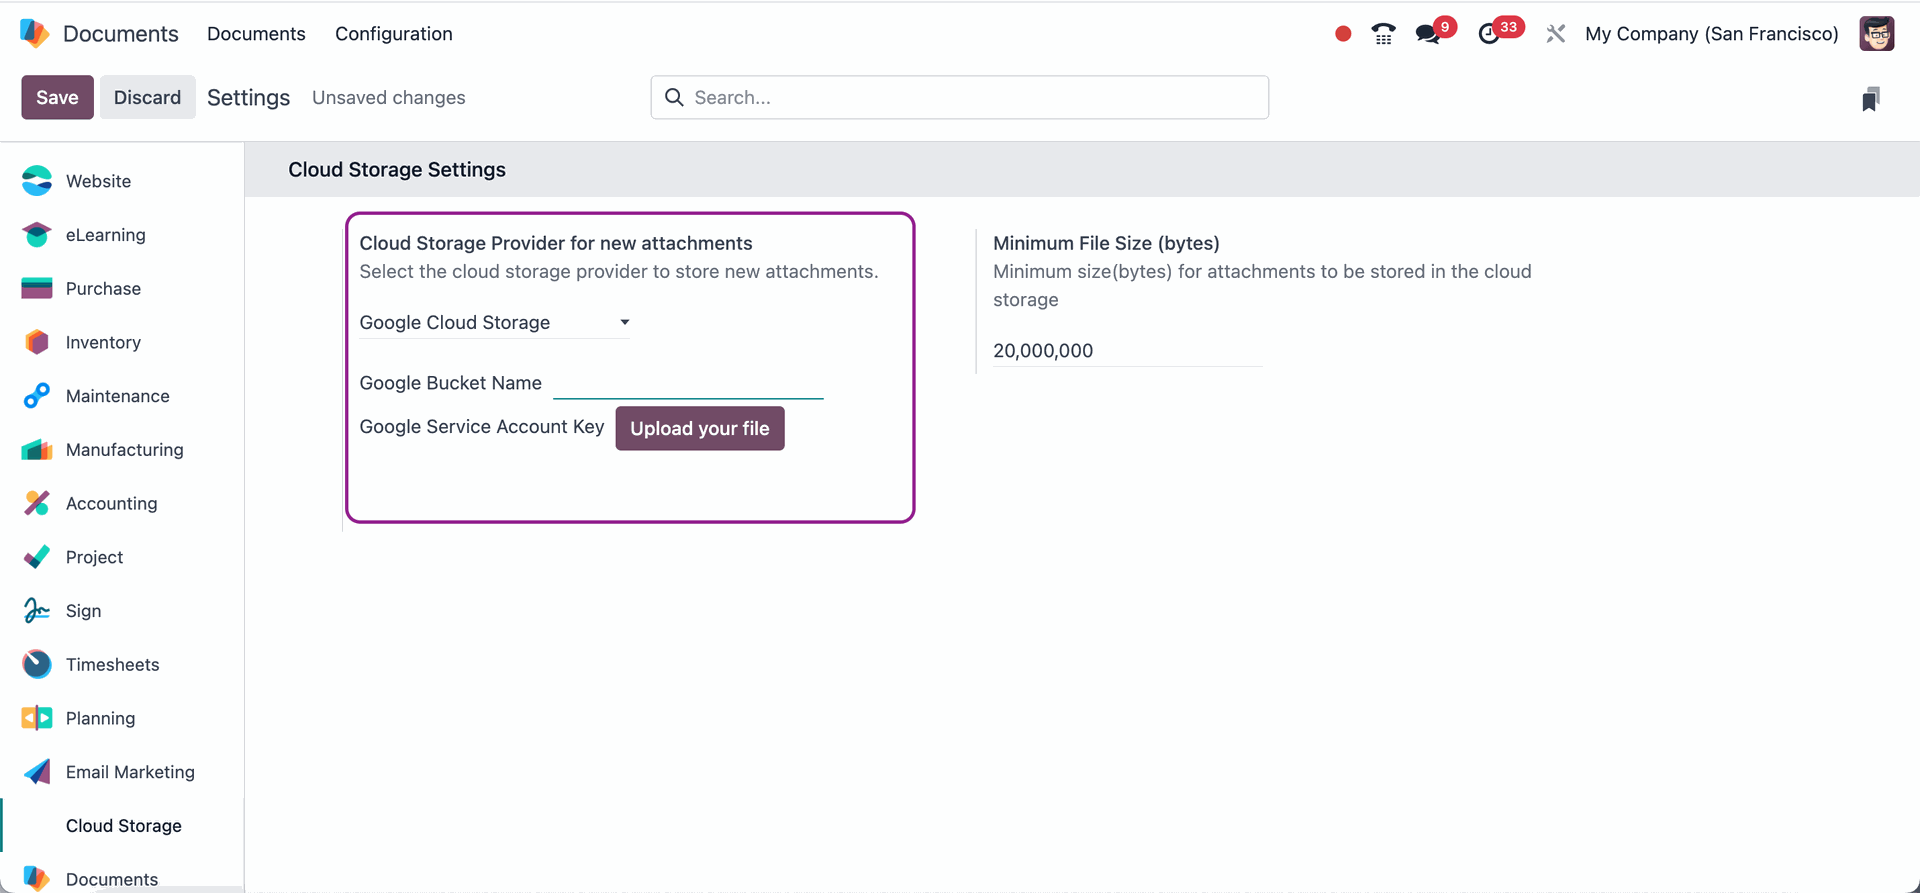Viewport: 1920px width, 893px height.
Task: Open the Configuration menu
Action: [394, 34]
